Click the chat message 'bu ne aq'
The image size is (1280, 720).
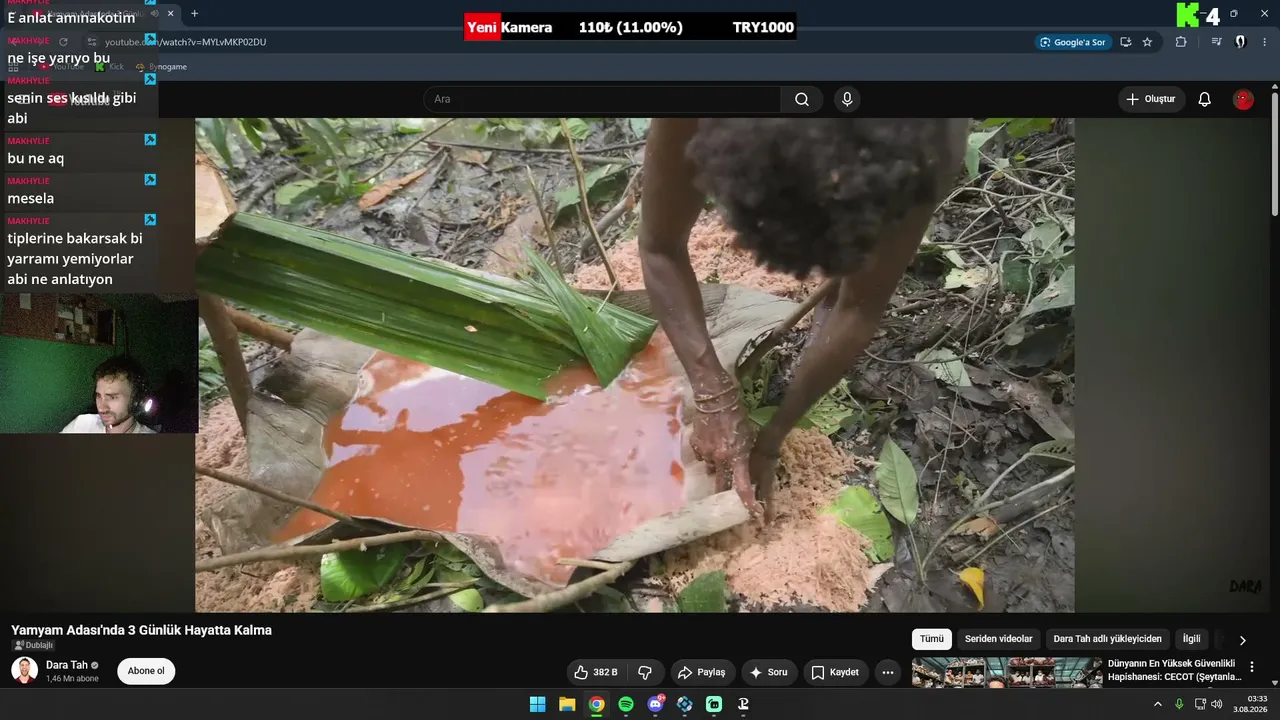point(36,158)
